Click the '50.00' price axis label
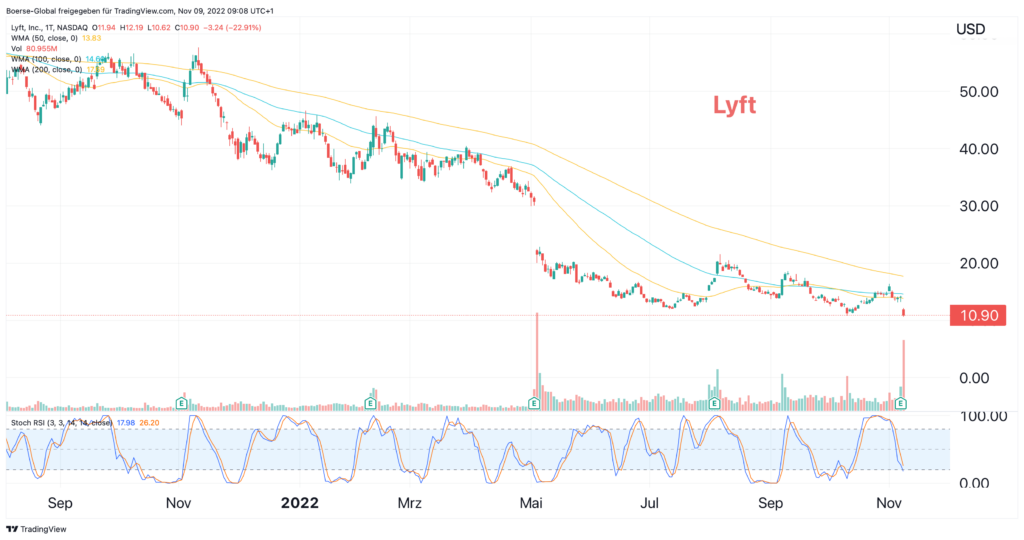This screenshot has width=1024, height=540. [x=979, y=92]
